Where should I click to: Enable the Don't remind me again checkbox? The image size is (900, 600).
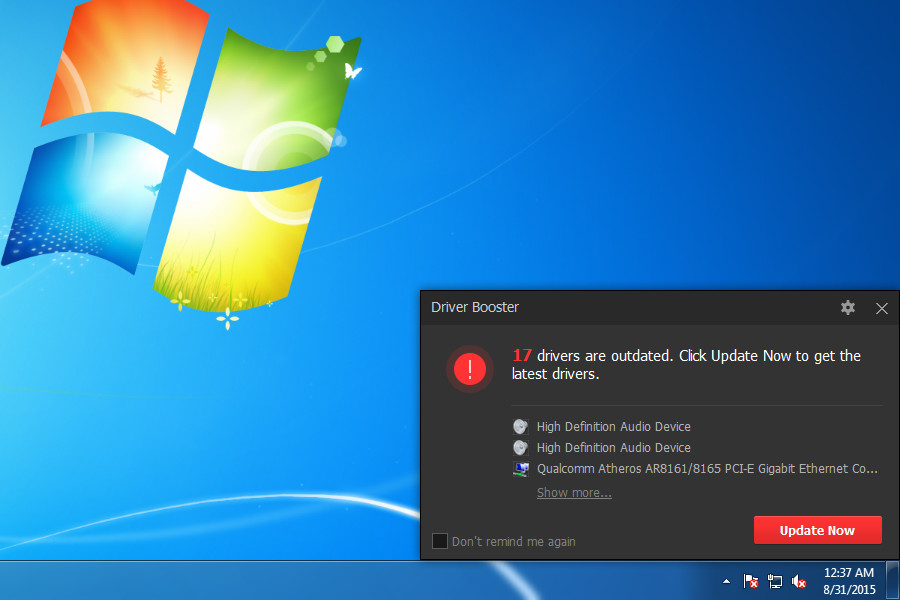click(x=439, y=540)
